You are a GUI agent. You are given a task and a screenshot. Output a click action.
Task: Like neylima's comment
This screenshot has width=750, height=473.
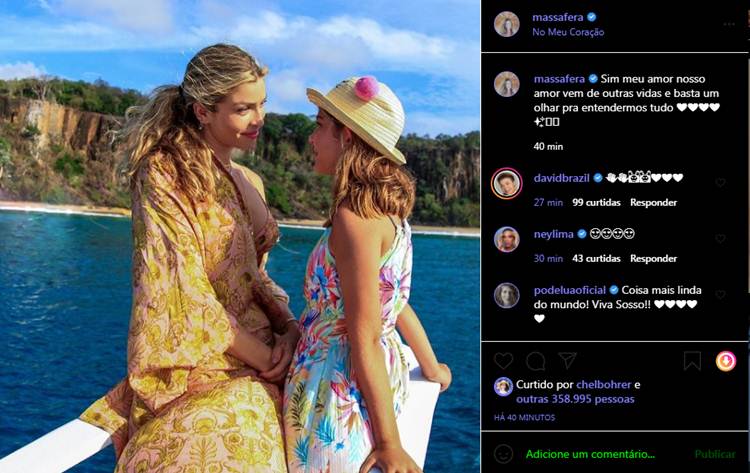[x=719, y=239]
